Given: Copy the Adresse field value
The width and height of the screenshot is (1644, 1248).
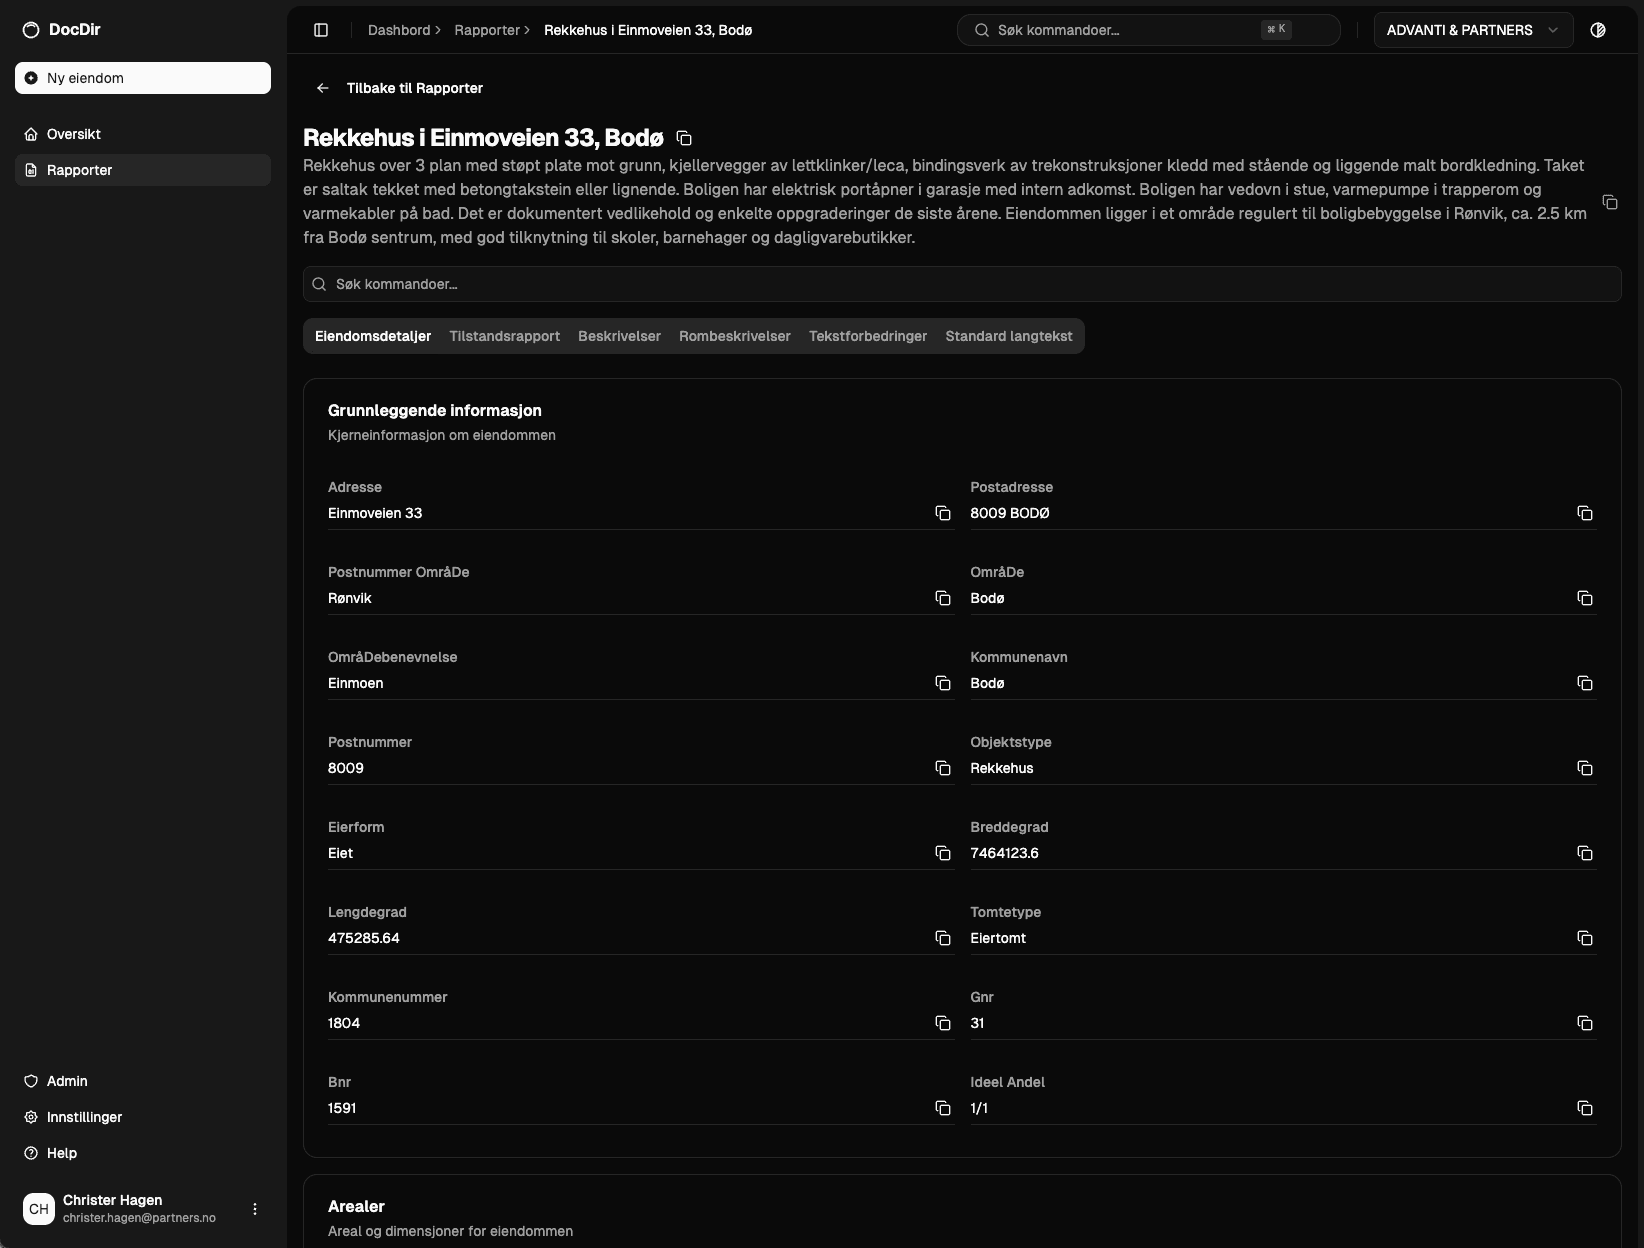Looking at the screenshot, I should coord(943,513).
